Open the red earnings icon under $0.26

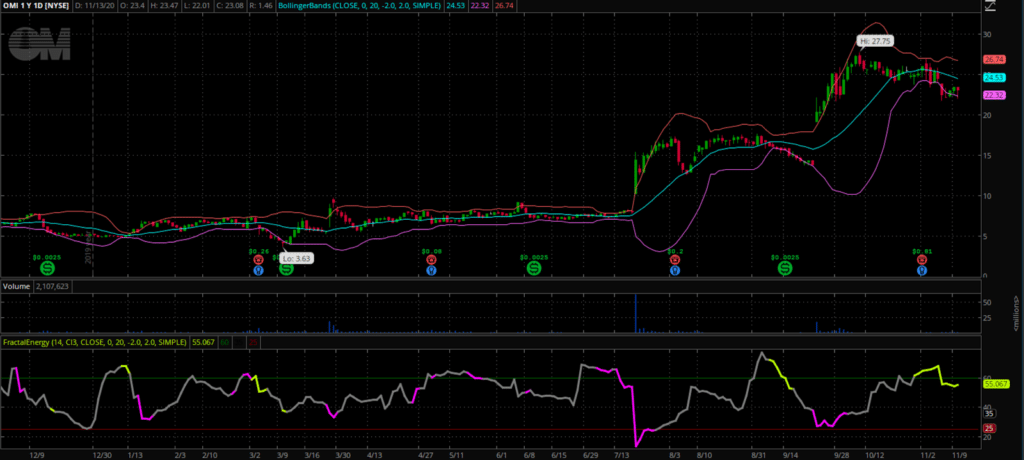(x=259, y=259)
